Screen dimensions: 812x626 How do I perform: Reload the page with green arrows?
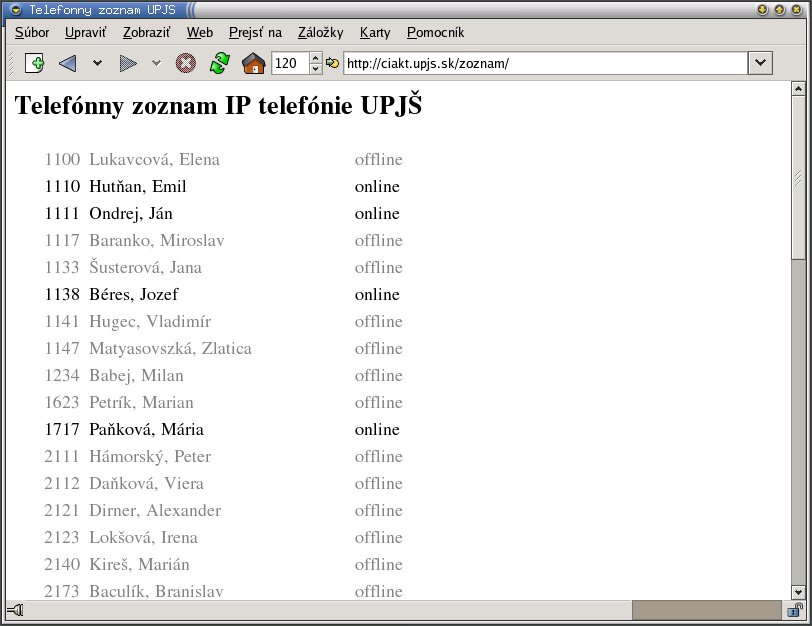click(x=220, y=64)
